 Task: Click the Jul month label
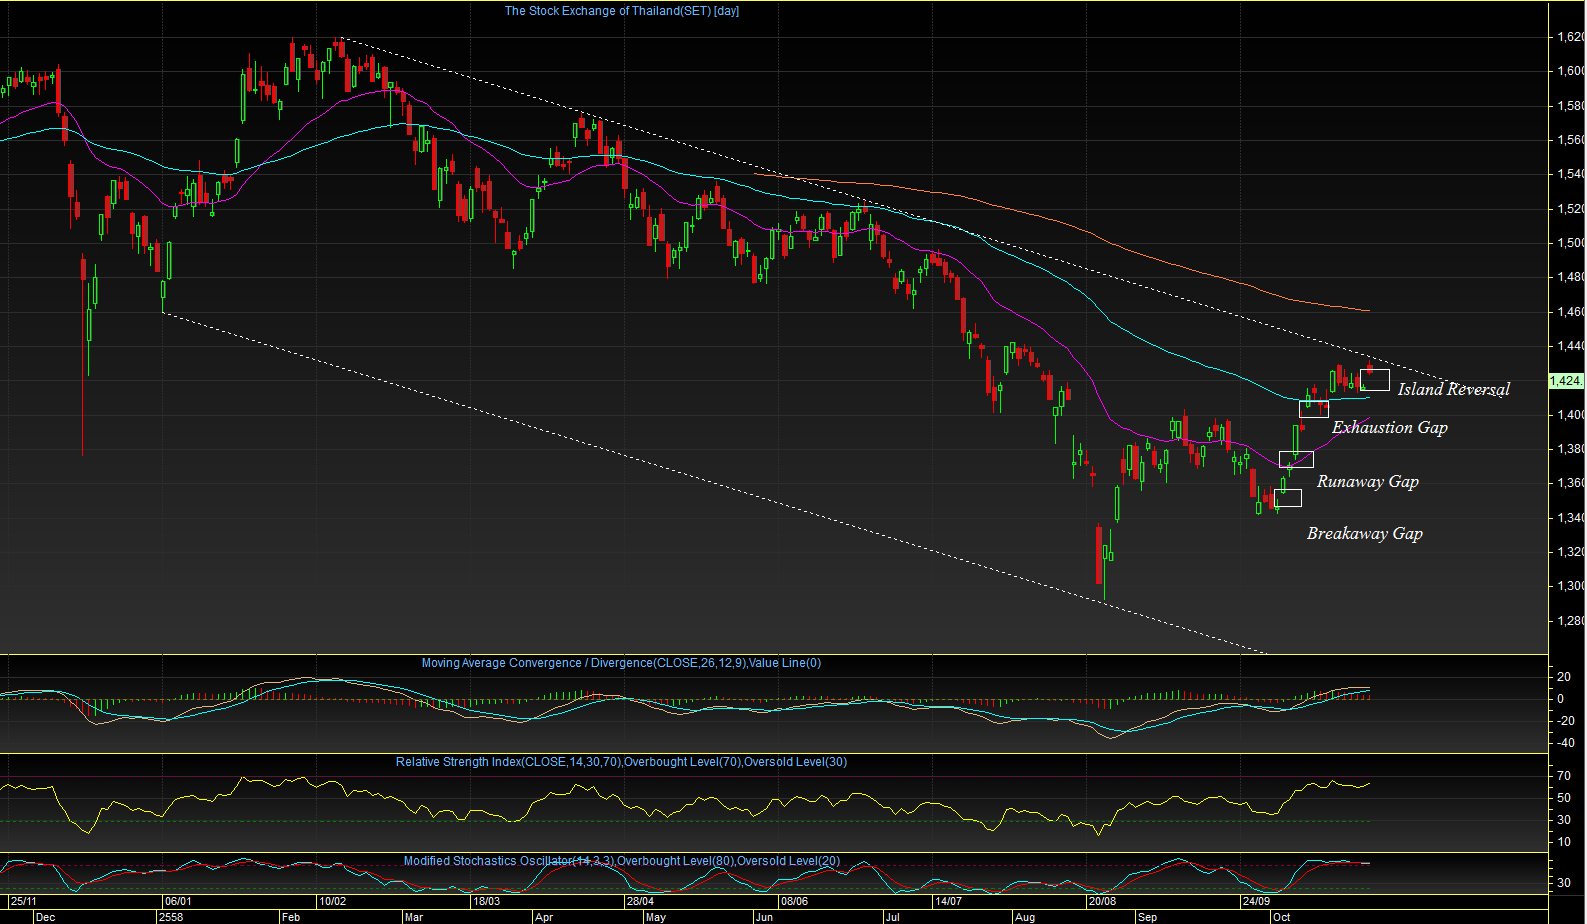click(892, 917)
